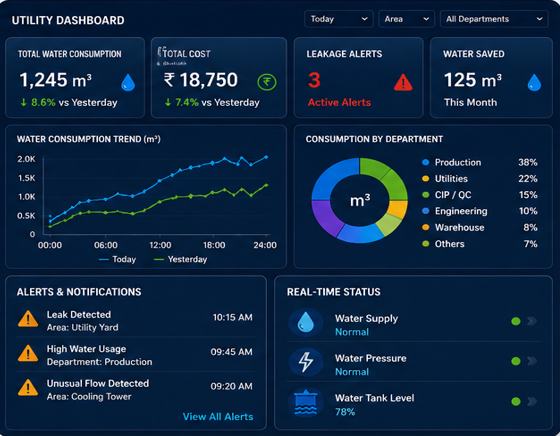Click the Utilities legend color dot

tap(425, 179)
